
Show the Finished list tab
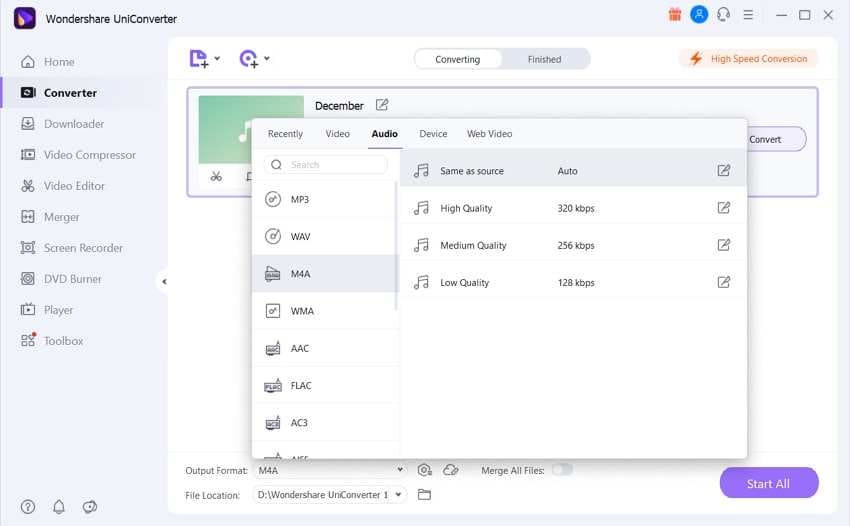tap(544, 59)
